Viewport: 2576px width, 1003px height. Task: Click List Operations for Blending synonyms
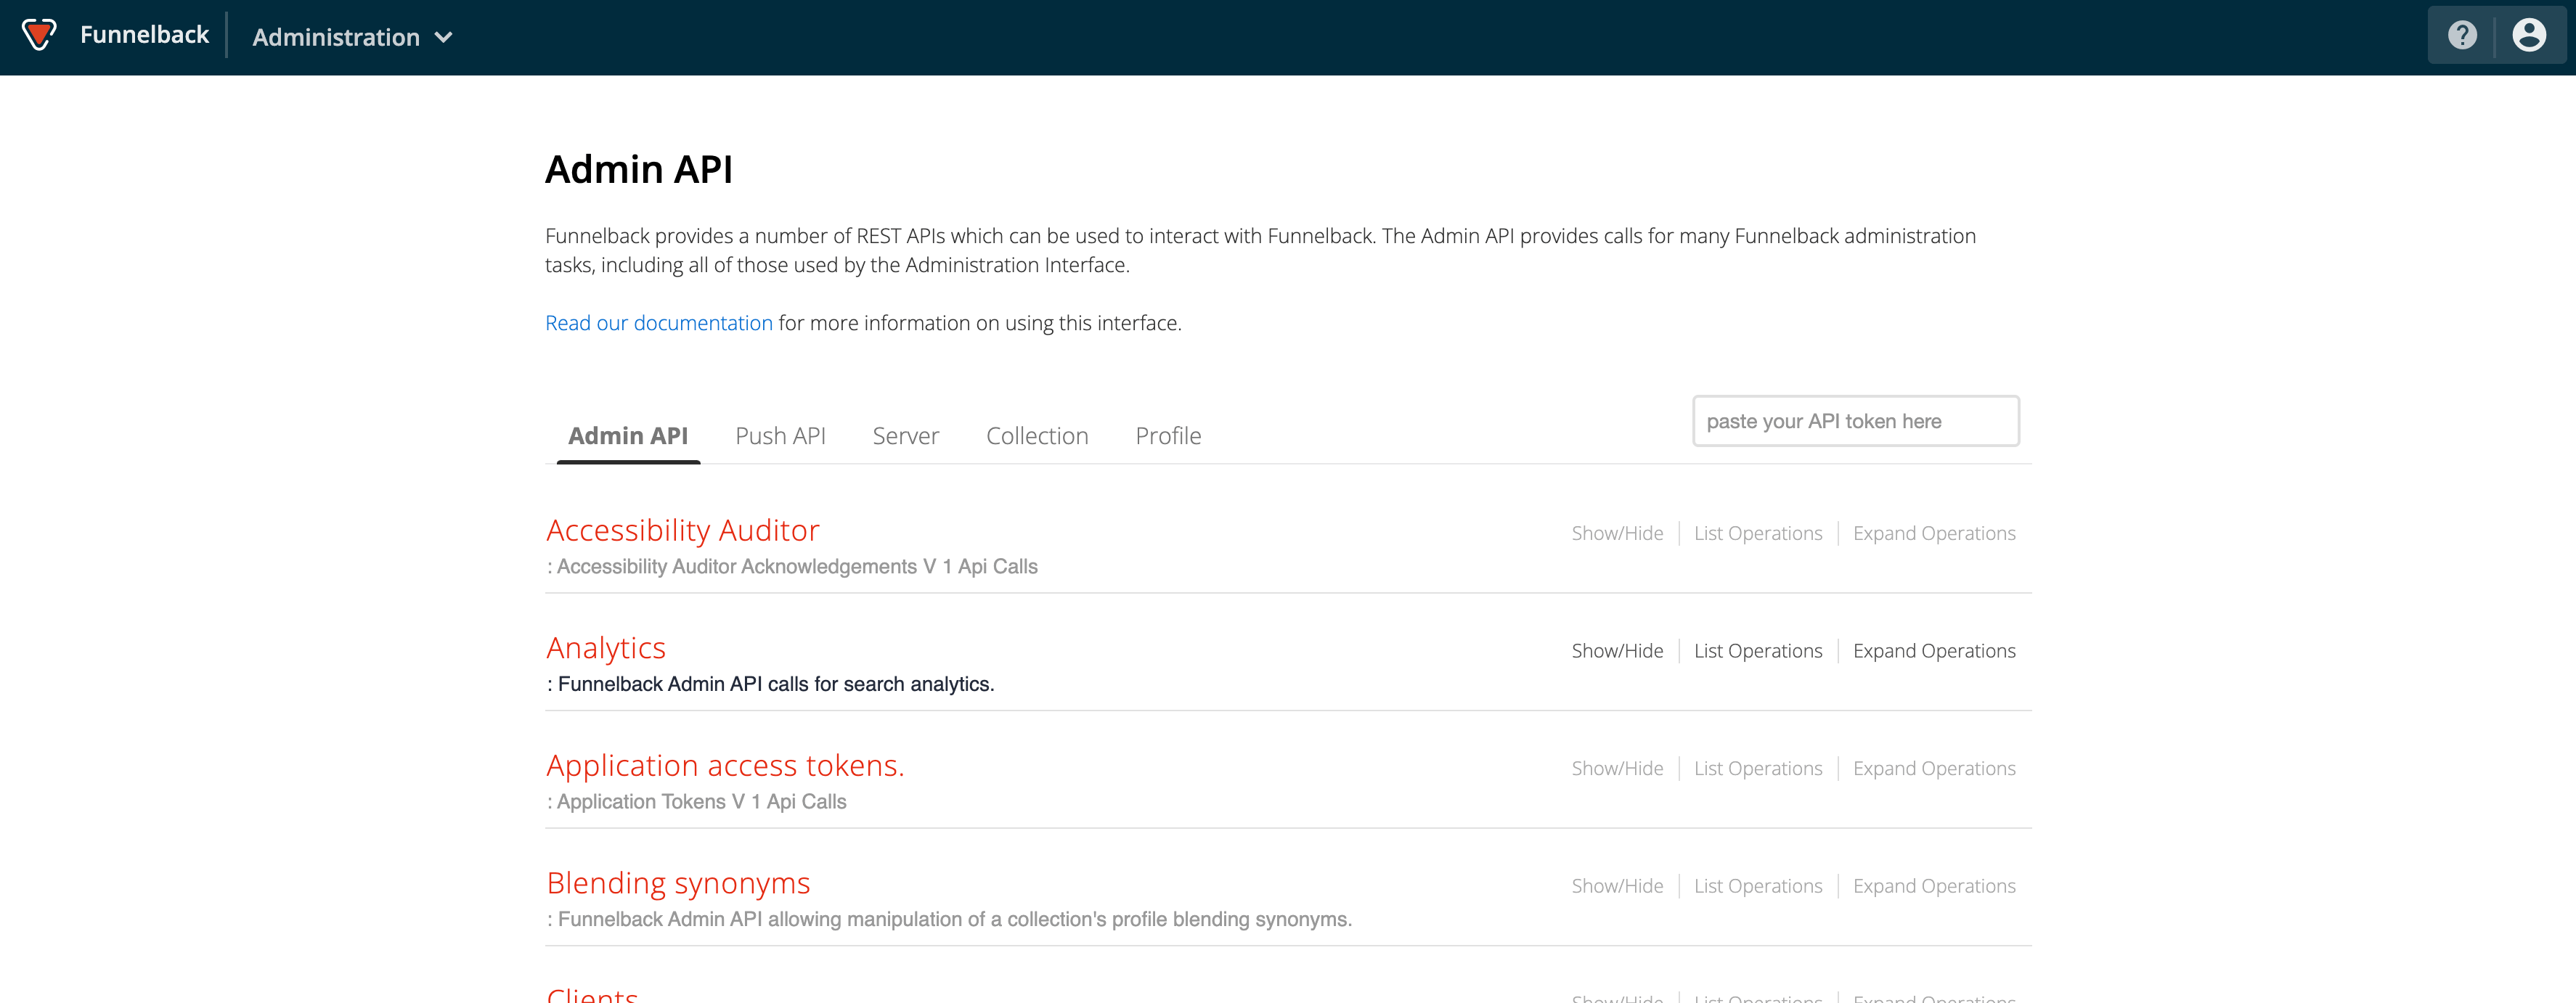pos(1758,885)
